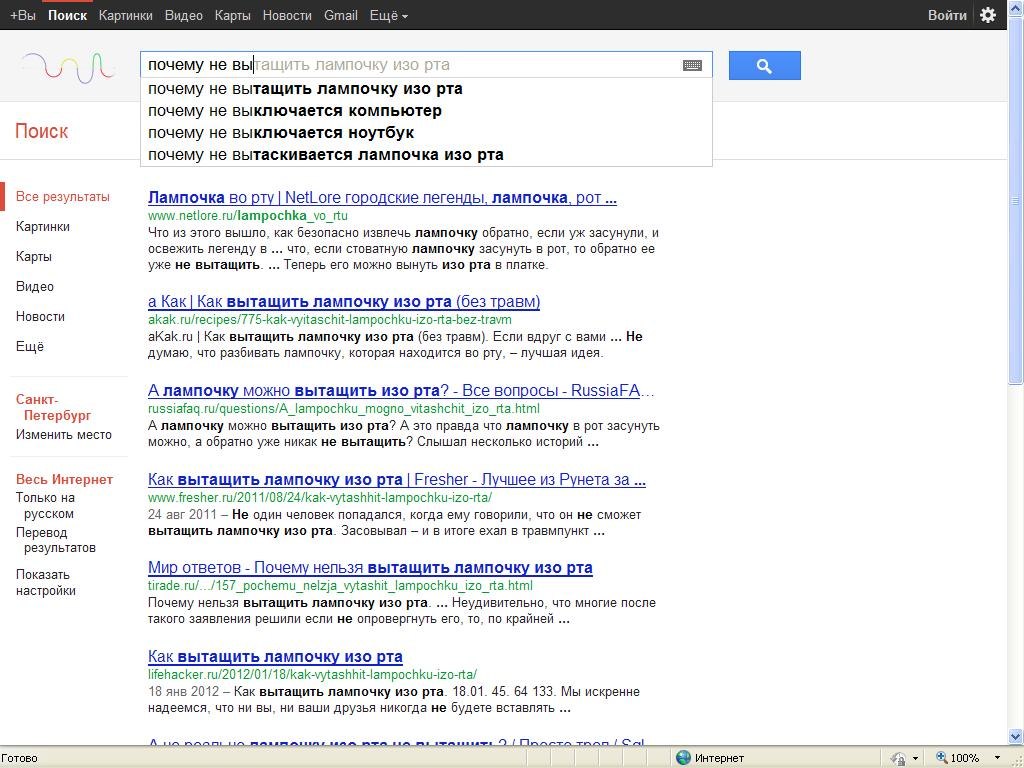Image resolution: width=1024 pixels, height=768 pixels.
Task: Click the Internet zone globe icon in status bar
Action: [684, 758]
